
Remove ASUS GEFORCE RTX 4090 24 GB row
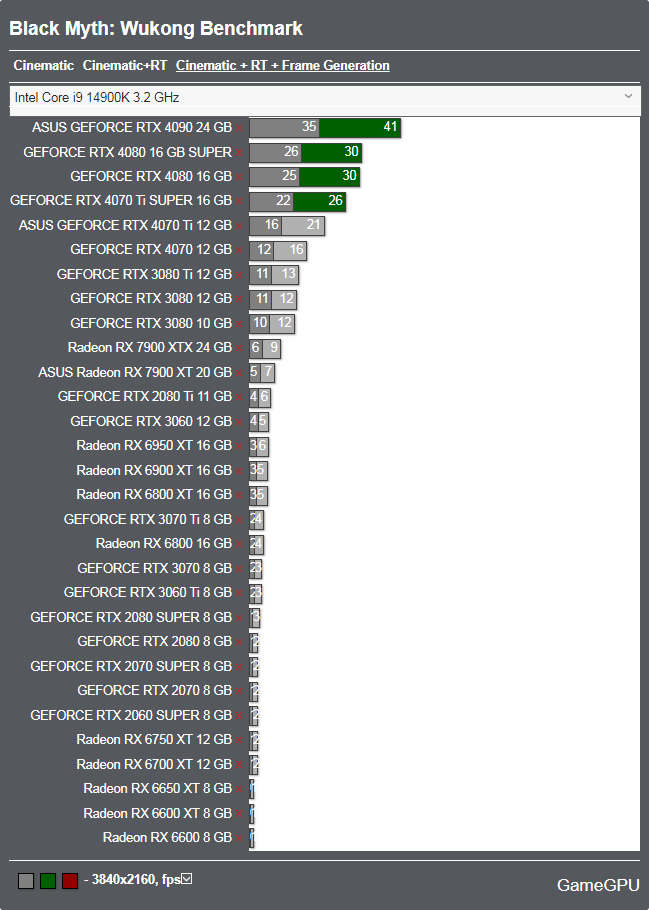coord(239,128)
